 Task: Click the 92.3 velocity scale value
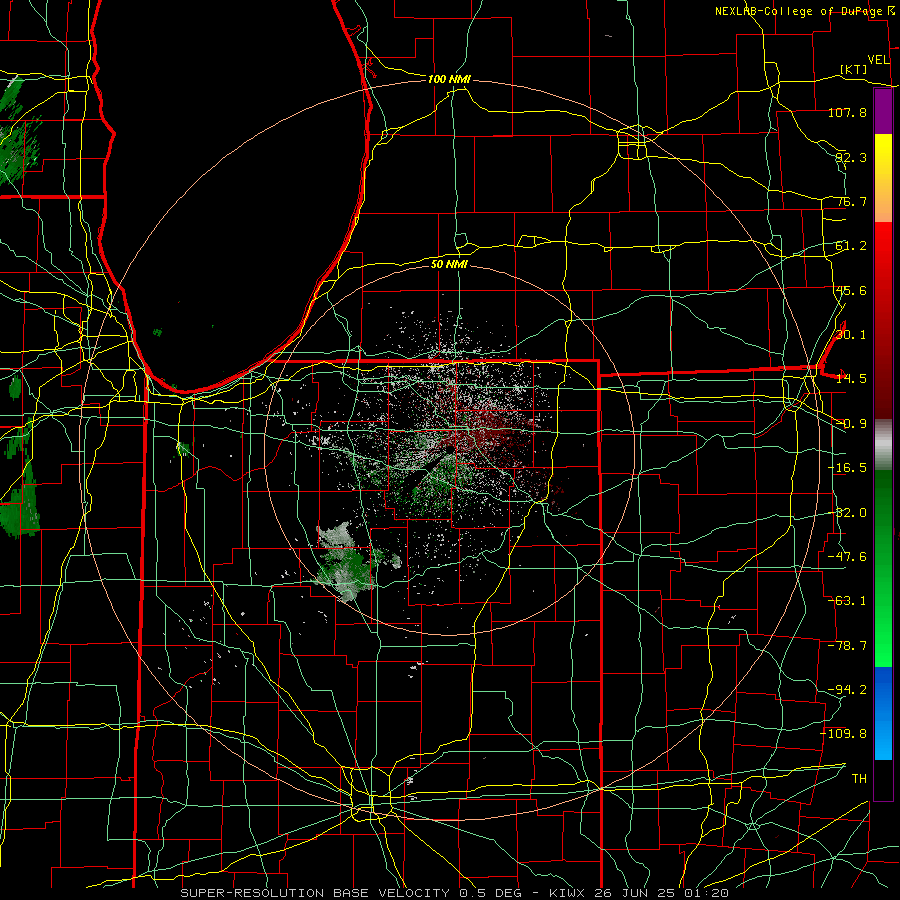pyautogui.click(x=851, y=157)
